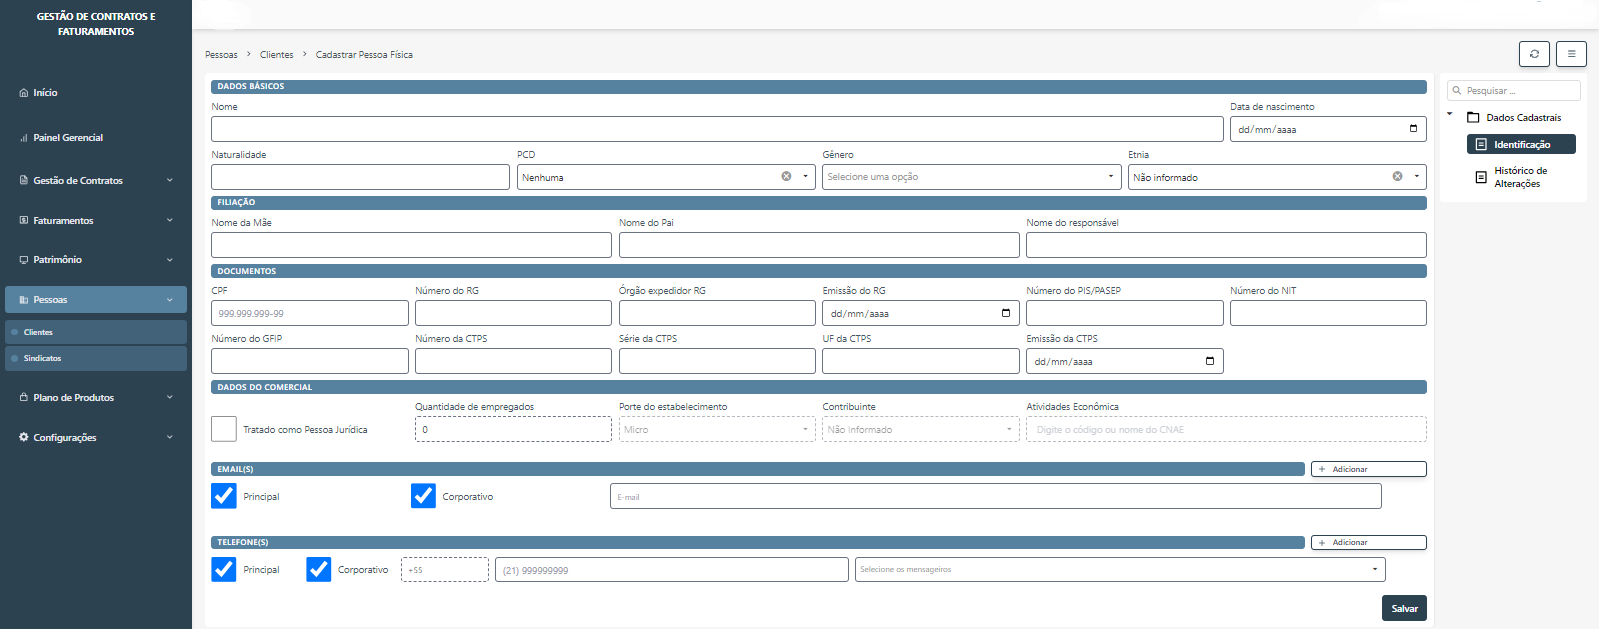The height and width of the screenshot is (629, 1599).
Task: Click the calendar icon in Data de nascimento
Action: pos(1413,129)
